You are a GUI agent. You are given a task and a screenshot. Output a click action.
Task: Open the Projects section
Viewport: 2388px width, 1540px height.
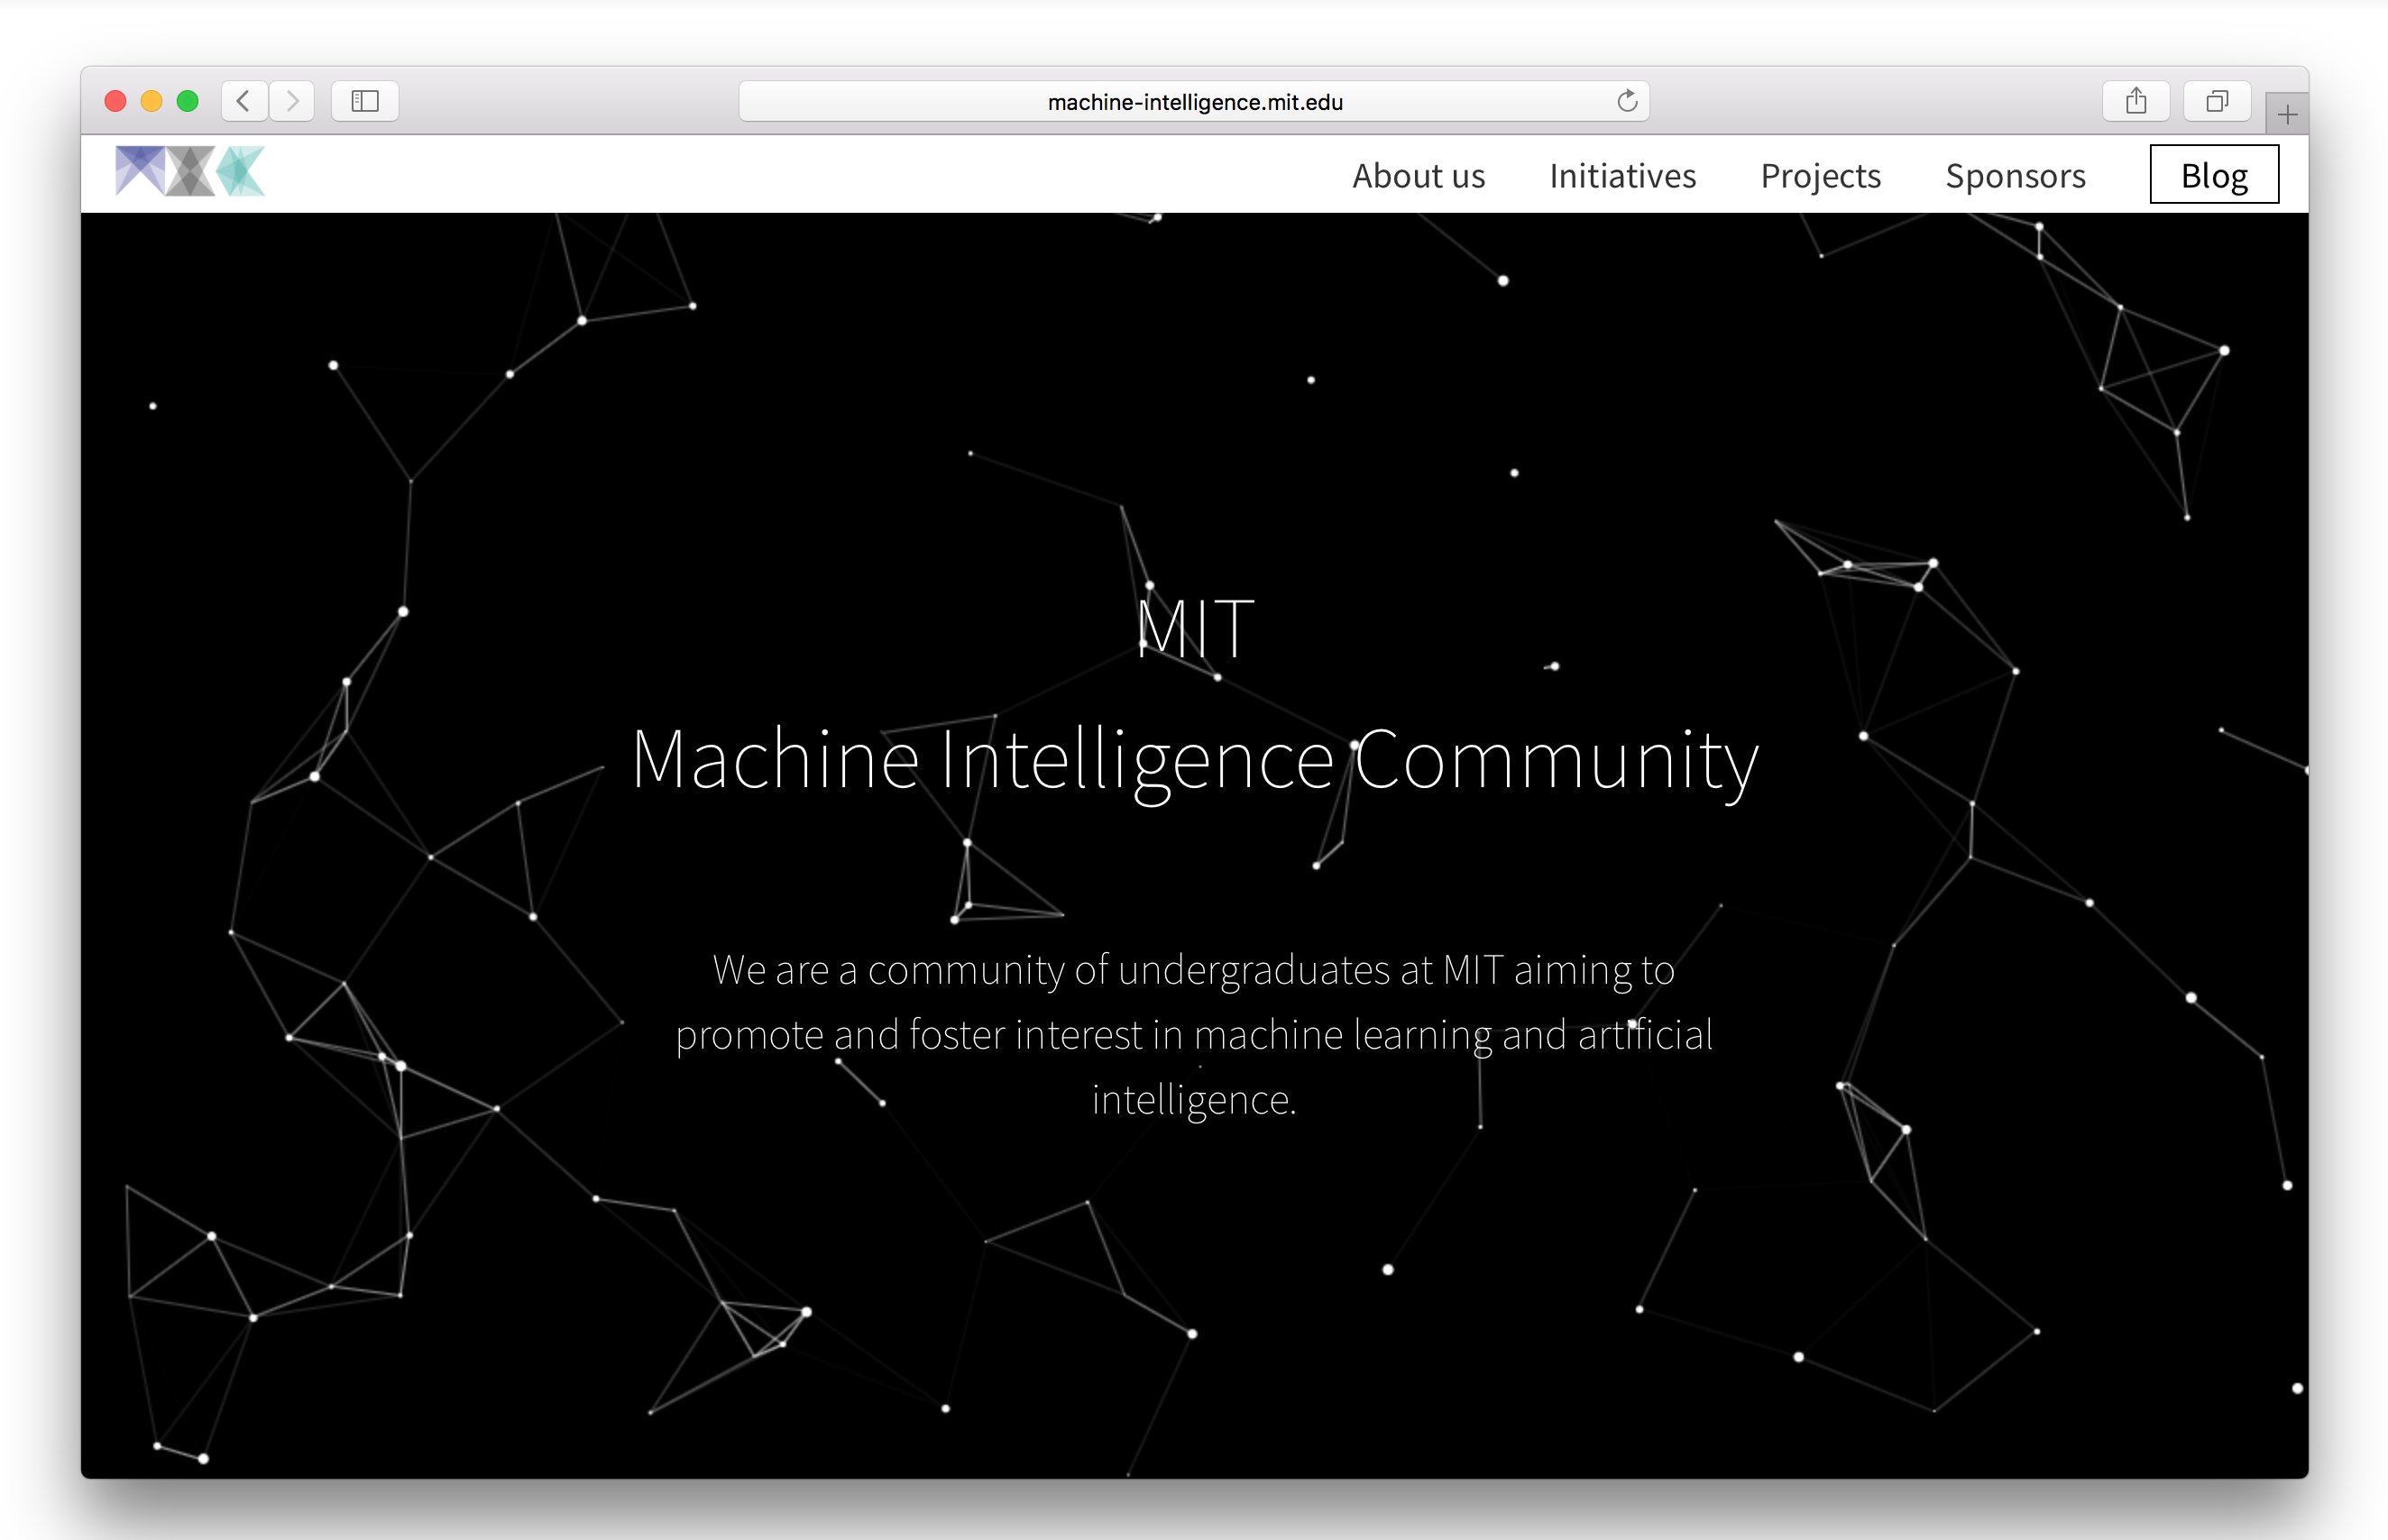click(x=1820, y=176)
